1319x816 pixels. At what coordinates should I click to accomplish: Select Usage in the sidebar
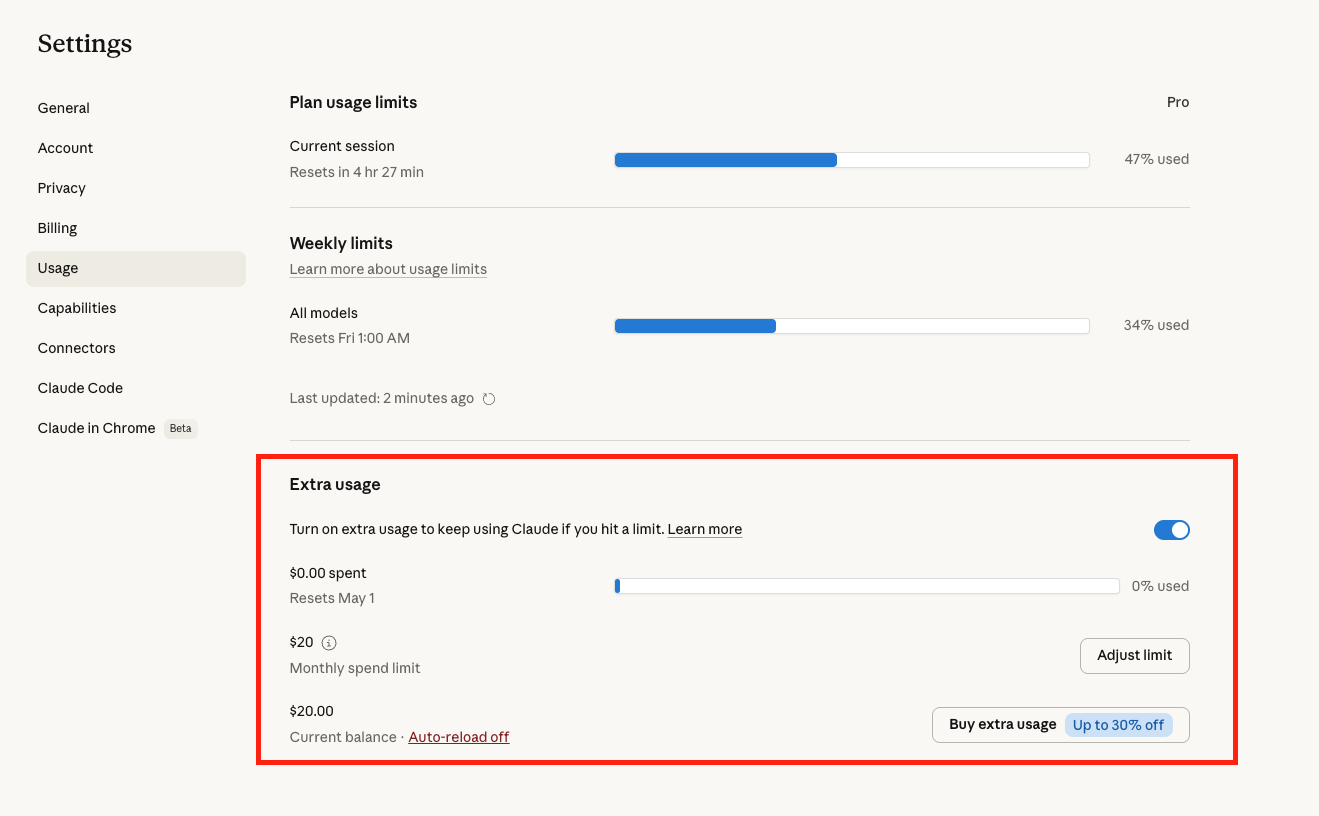click(58, 268)
